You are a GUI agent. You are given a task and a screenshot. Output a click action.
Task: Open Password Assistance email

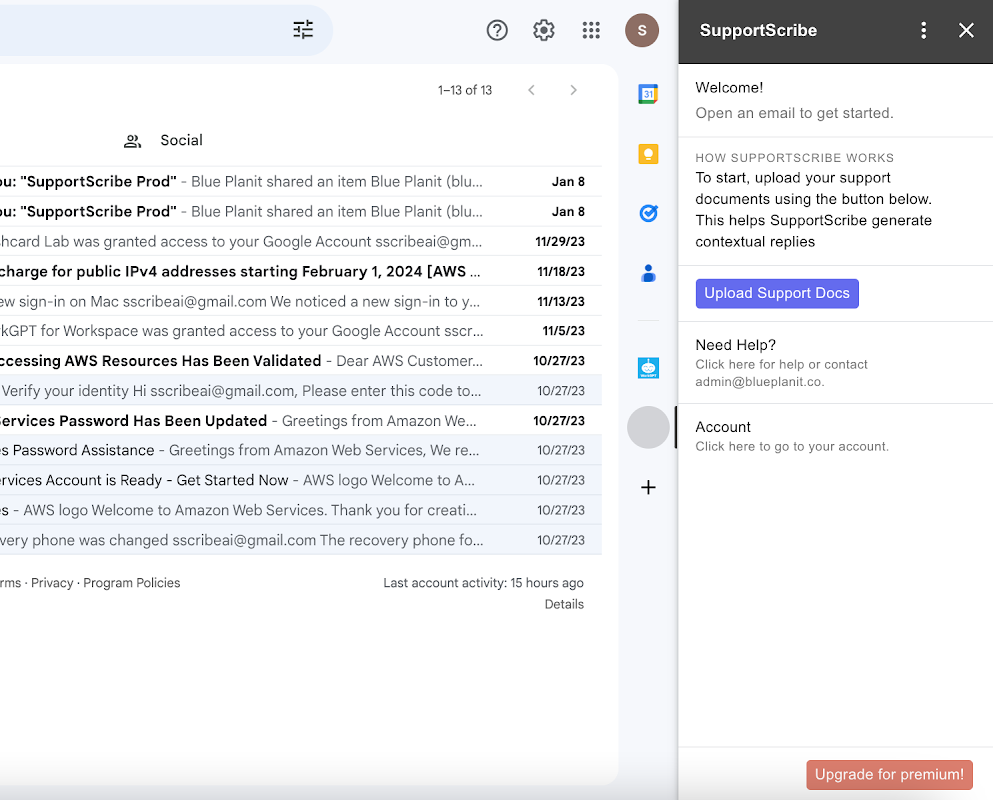pyautogui.click(x=301, y=450)
